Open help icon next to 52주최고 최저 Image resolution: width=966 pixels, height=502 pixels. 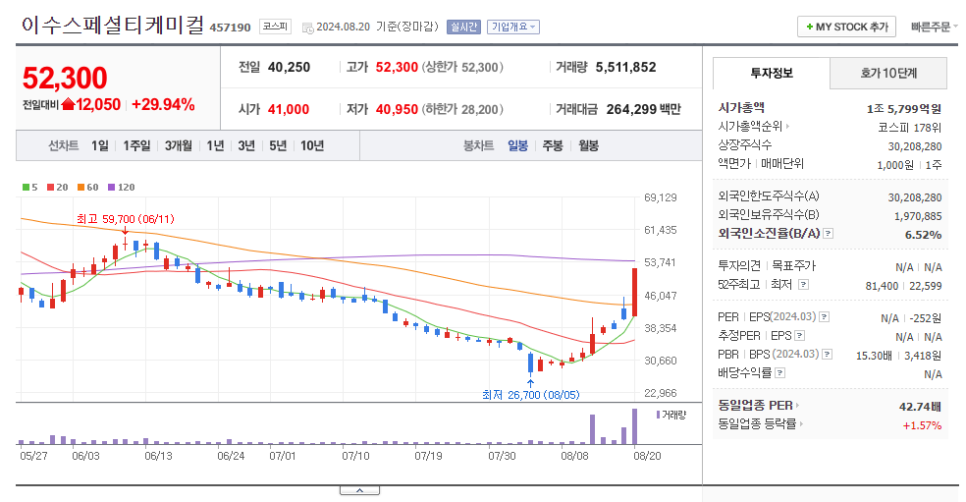tap(803, 284)
